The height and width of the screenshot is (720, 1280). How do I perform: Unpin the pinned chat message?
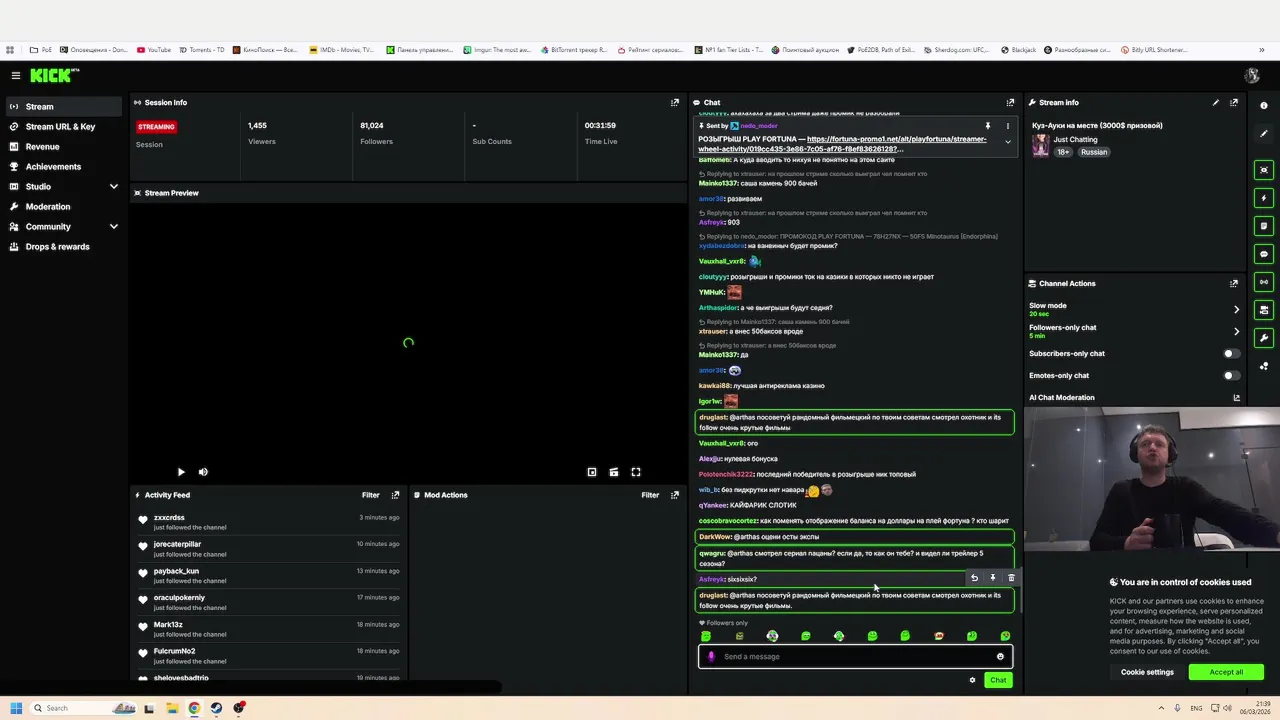pos(987,126)
